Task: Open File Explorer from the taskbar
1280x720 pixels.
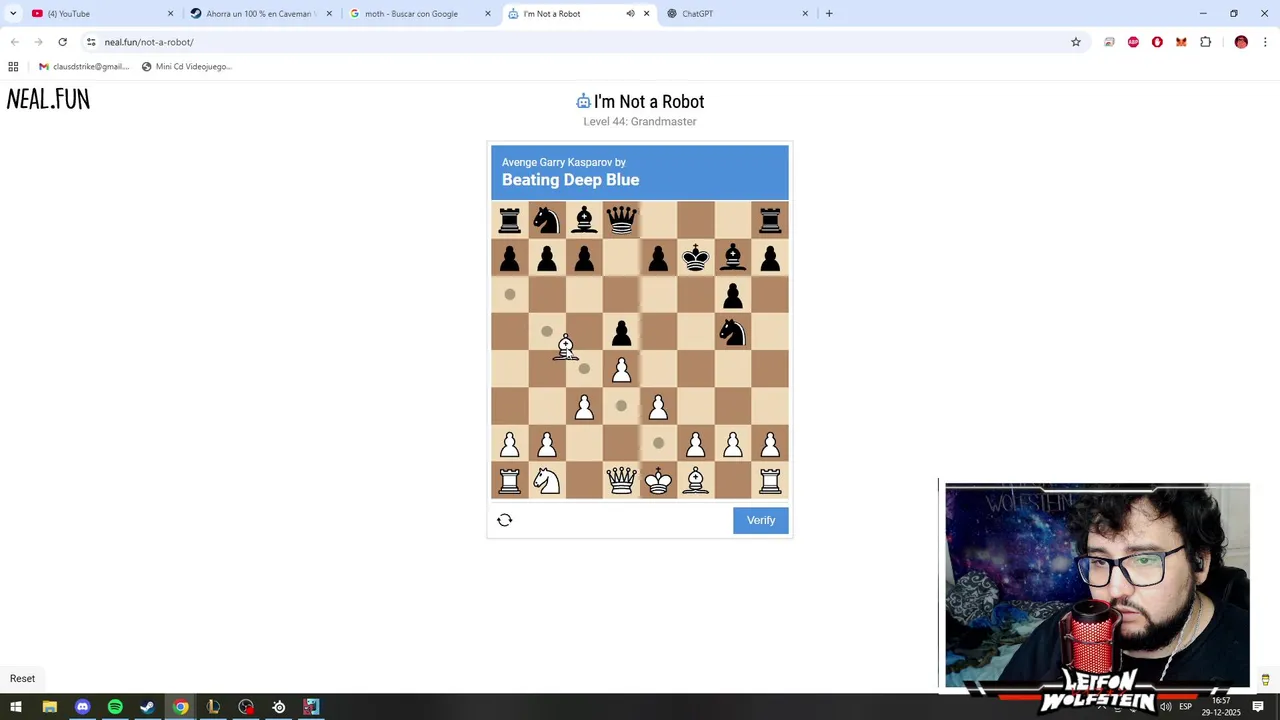Action: tap(49, 707)
